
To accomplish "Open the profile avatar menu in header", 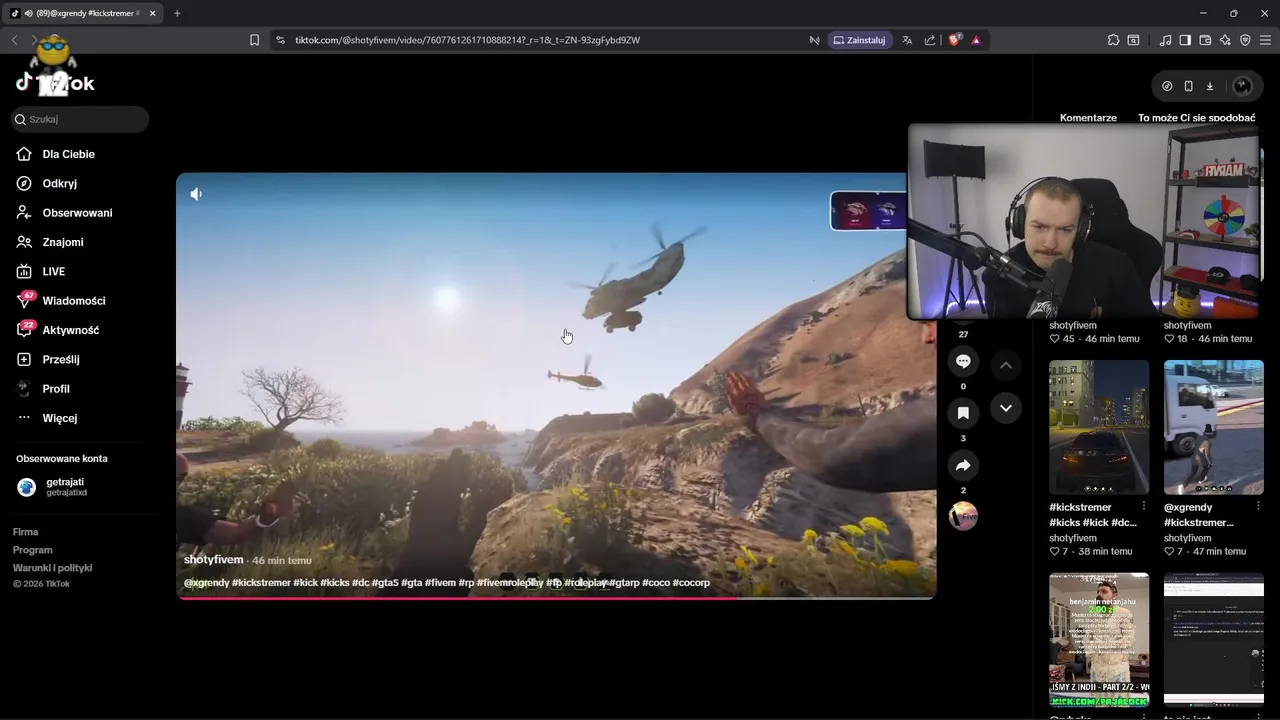I will (1243, 86).
